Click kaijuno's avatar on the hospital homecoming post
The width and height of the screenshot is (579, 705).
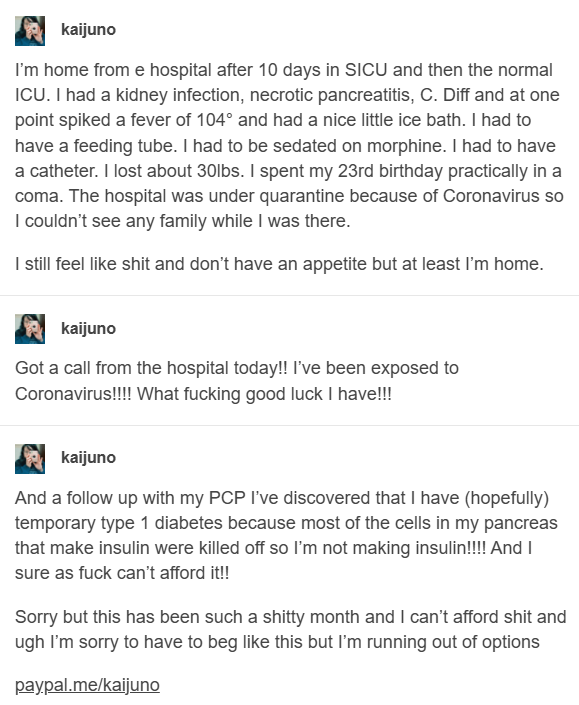point(30,31)
